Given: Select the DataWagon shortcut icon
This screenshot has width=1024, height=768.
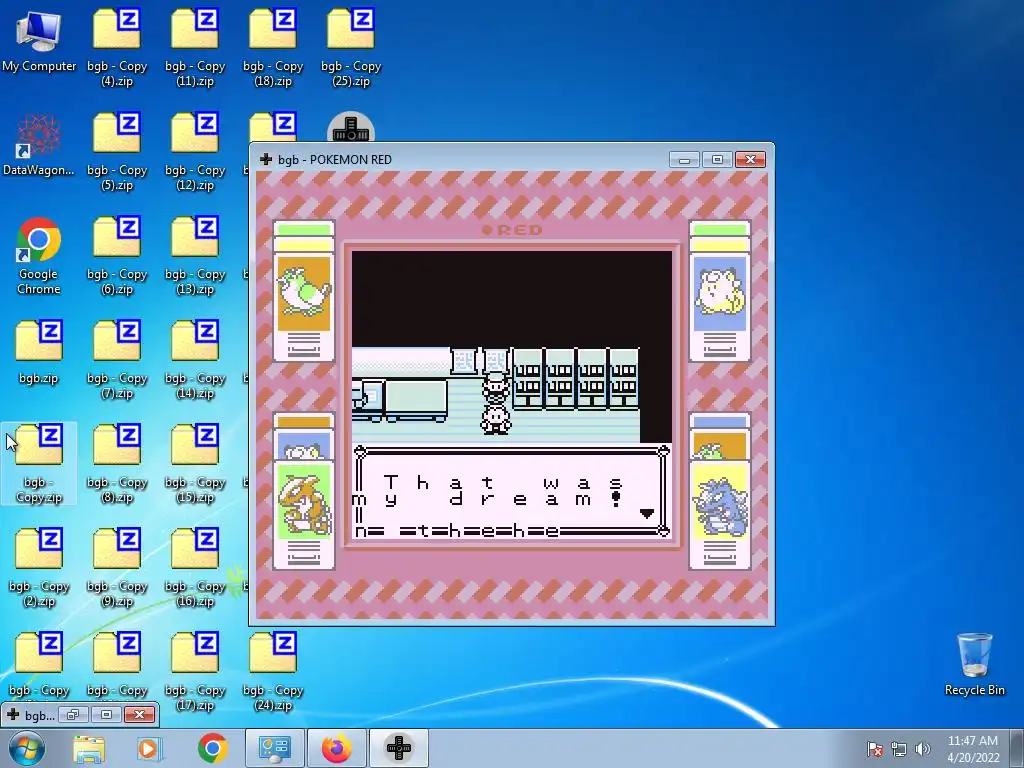Looking at the screenshot, I should tap(39, 145).
